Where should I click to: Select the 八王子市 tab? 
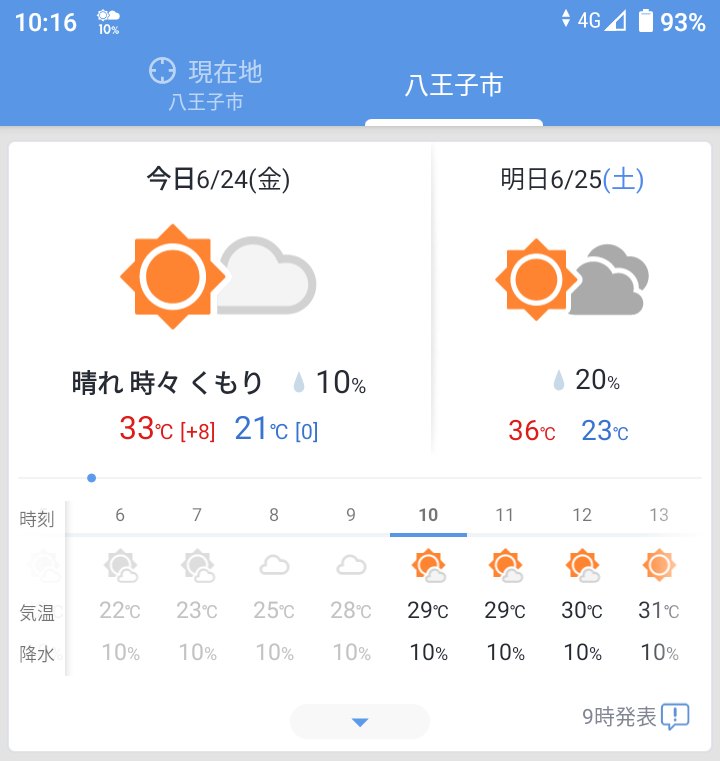pos(454,86)
